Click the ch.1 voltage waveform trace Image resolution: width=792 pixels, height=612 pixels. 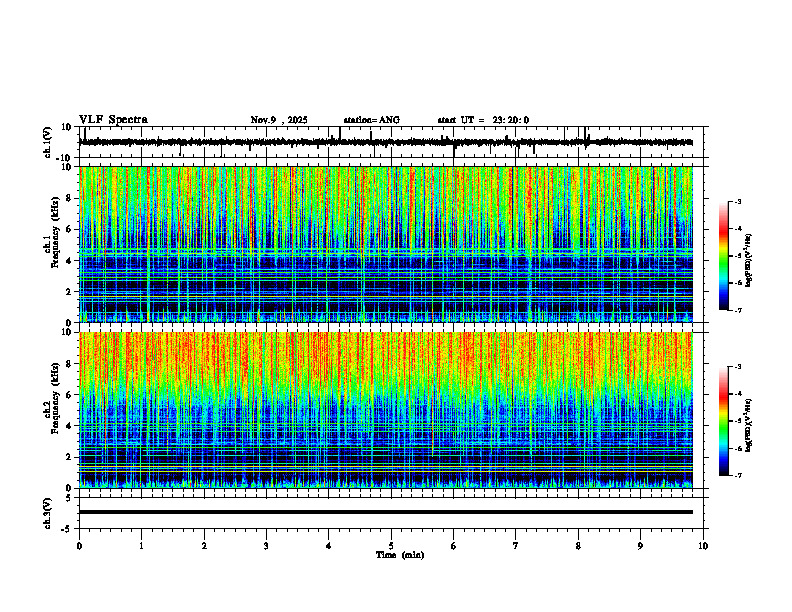tap(386, 142)
